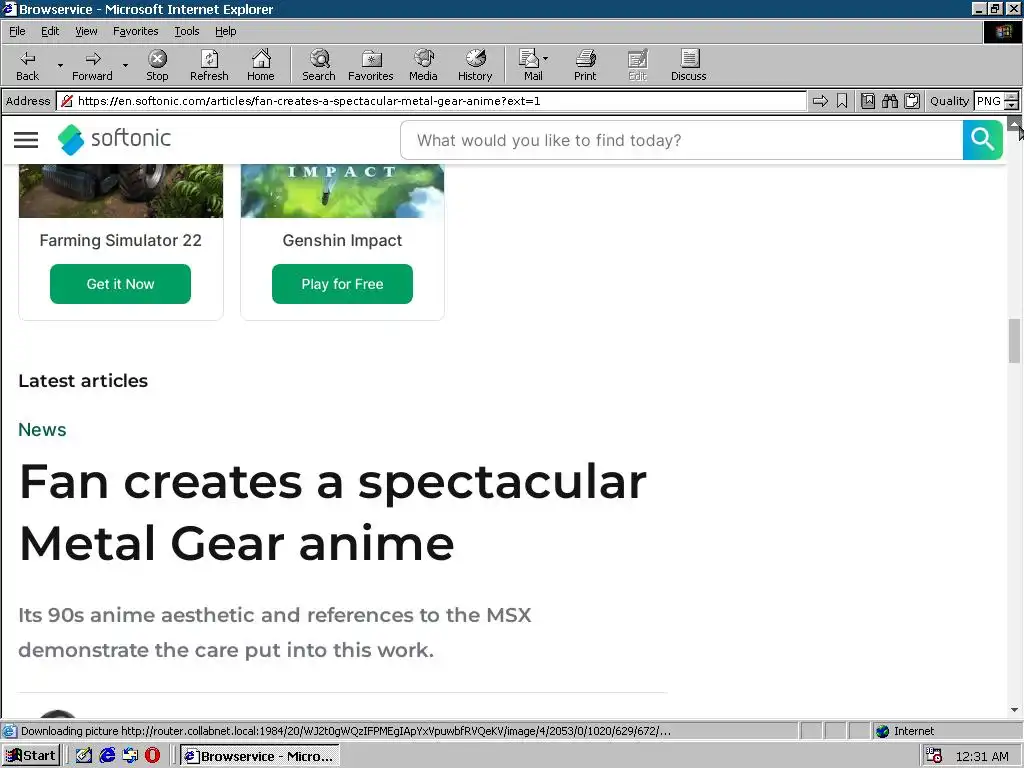Go back with the Back arrow
The width and height of the screenshot is (1024, 768).
[27, 65]
